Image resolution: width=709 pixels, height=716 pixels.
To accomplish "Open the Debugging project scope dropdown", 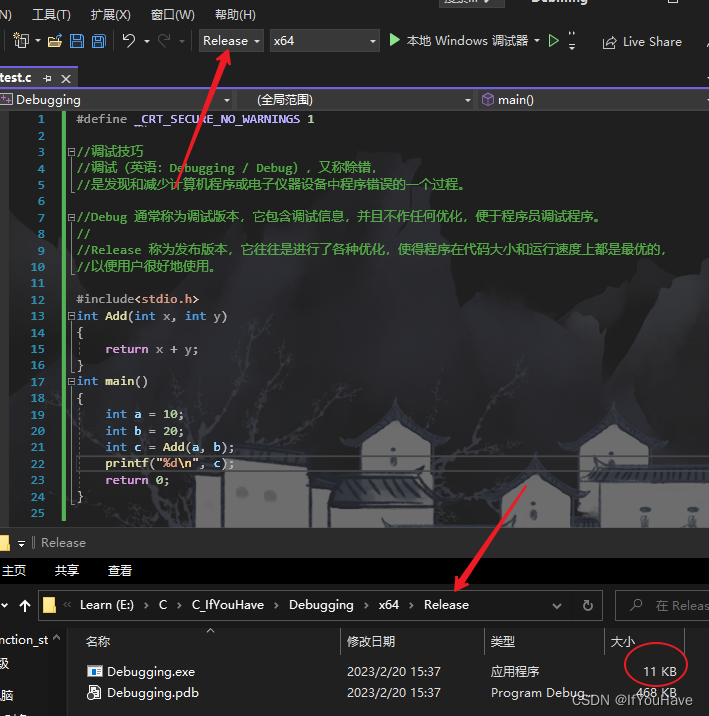I will click(x=227, y=100).
